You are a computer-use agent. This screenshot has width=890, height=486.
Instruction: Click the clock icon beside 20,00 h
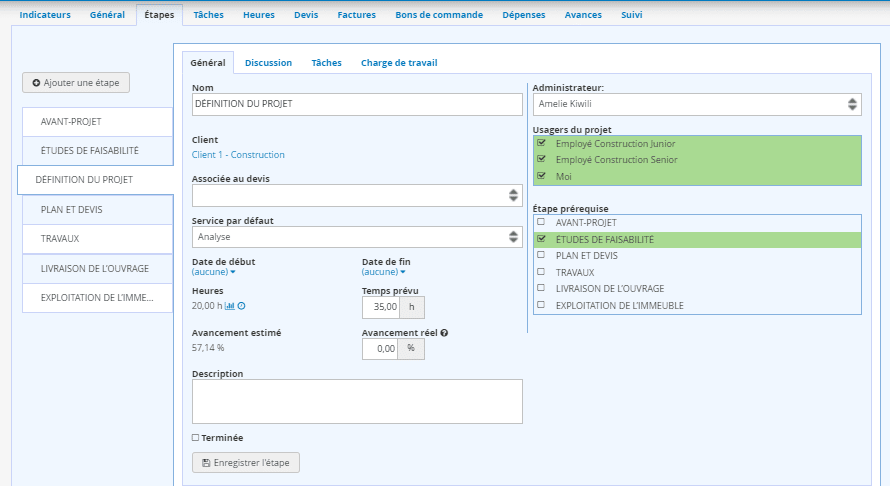(241, 306)
